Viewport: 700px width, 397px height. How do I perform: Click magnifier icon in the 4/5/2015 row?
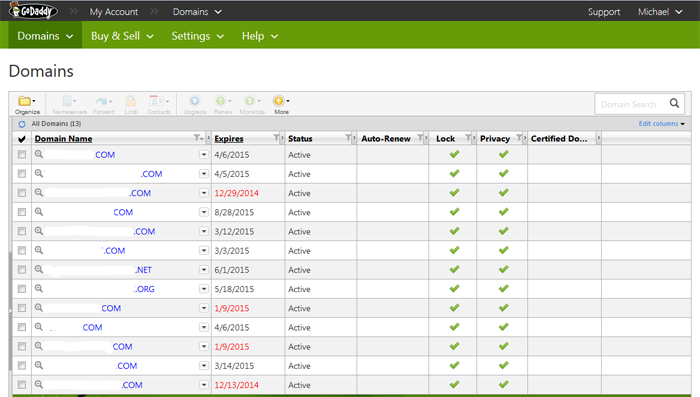[39, 173]
